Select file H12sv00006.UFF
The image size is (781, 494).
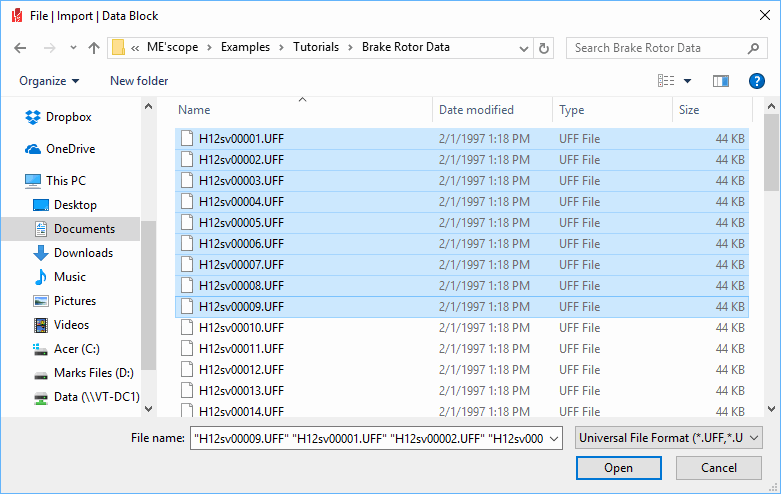(462, 244)
